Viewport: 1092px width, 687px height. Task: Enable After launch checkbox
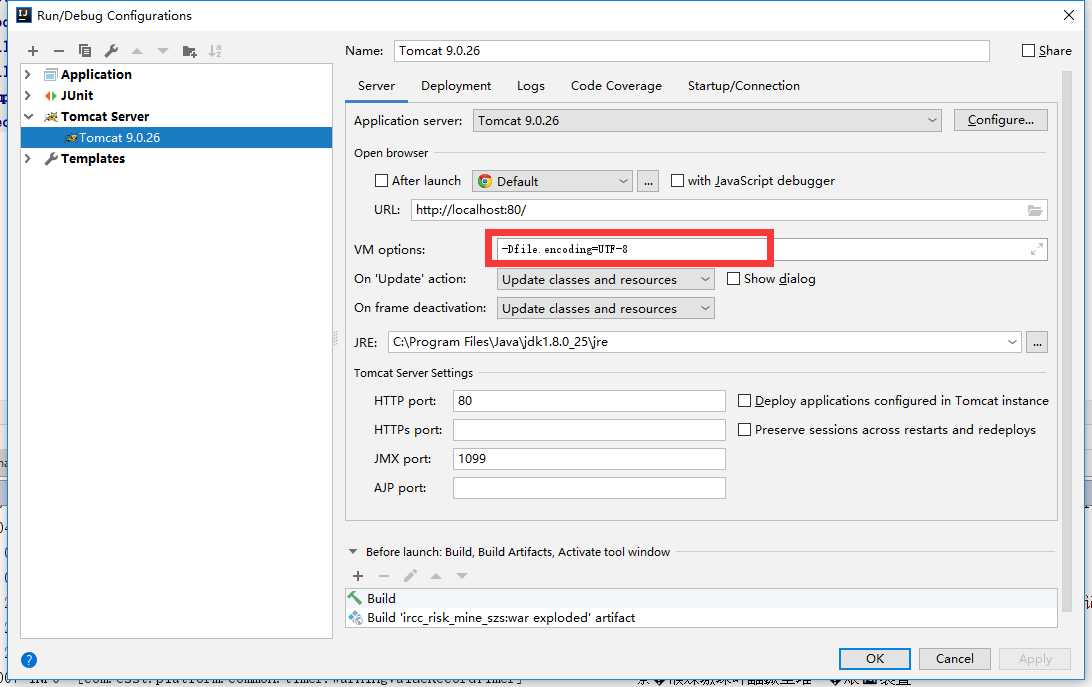click(381, 180)
